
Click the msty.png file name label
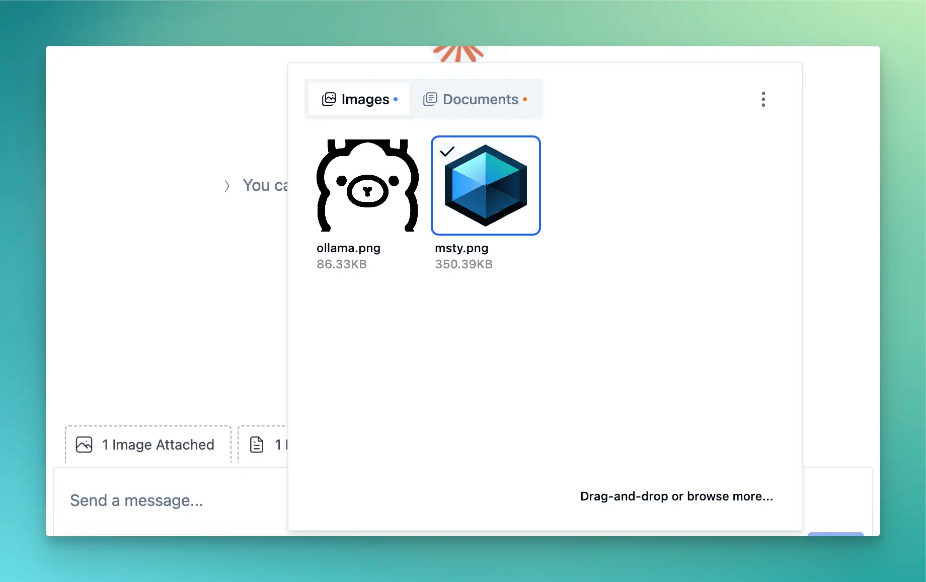[462, 248]
